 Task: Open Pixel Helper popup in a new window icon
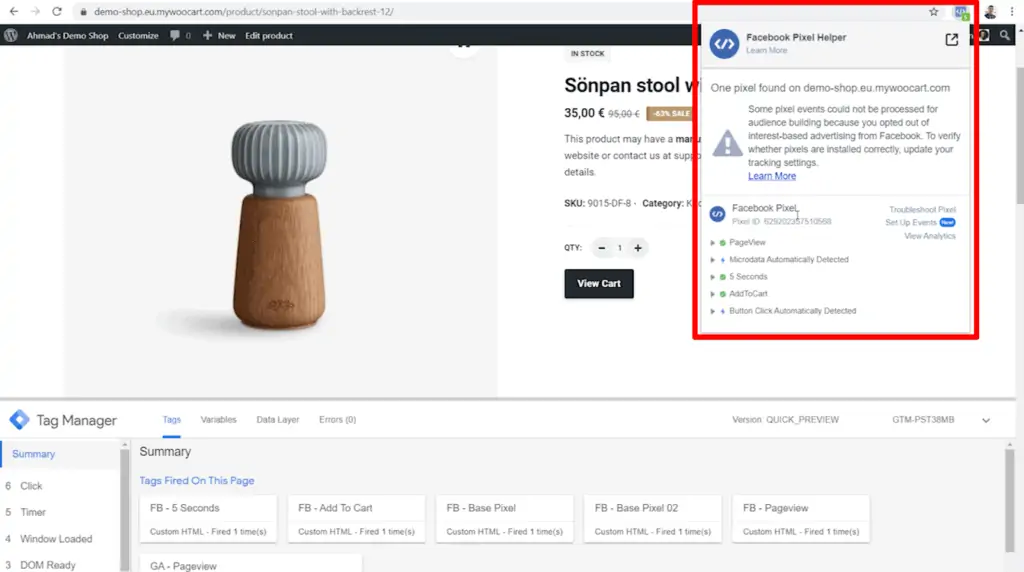pos(952,40)
